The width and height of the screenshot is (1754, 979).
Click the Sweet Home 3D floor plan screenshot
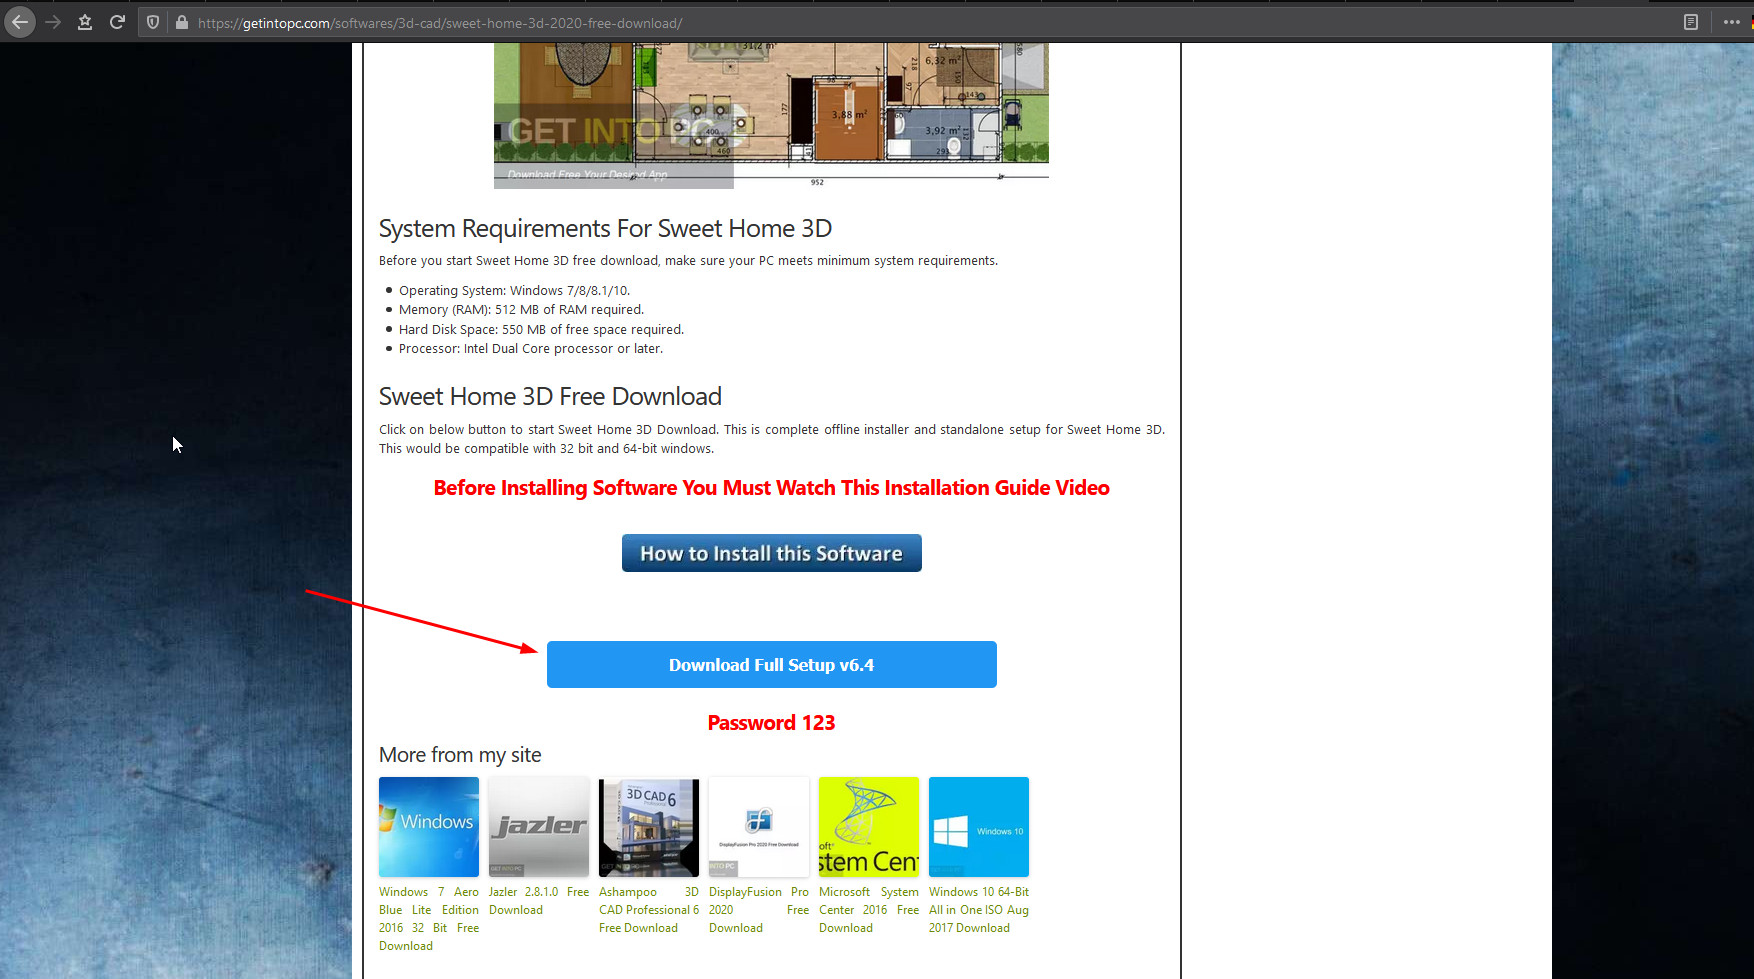point(771,115)
